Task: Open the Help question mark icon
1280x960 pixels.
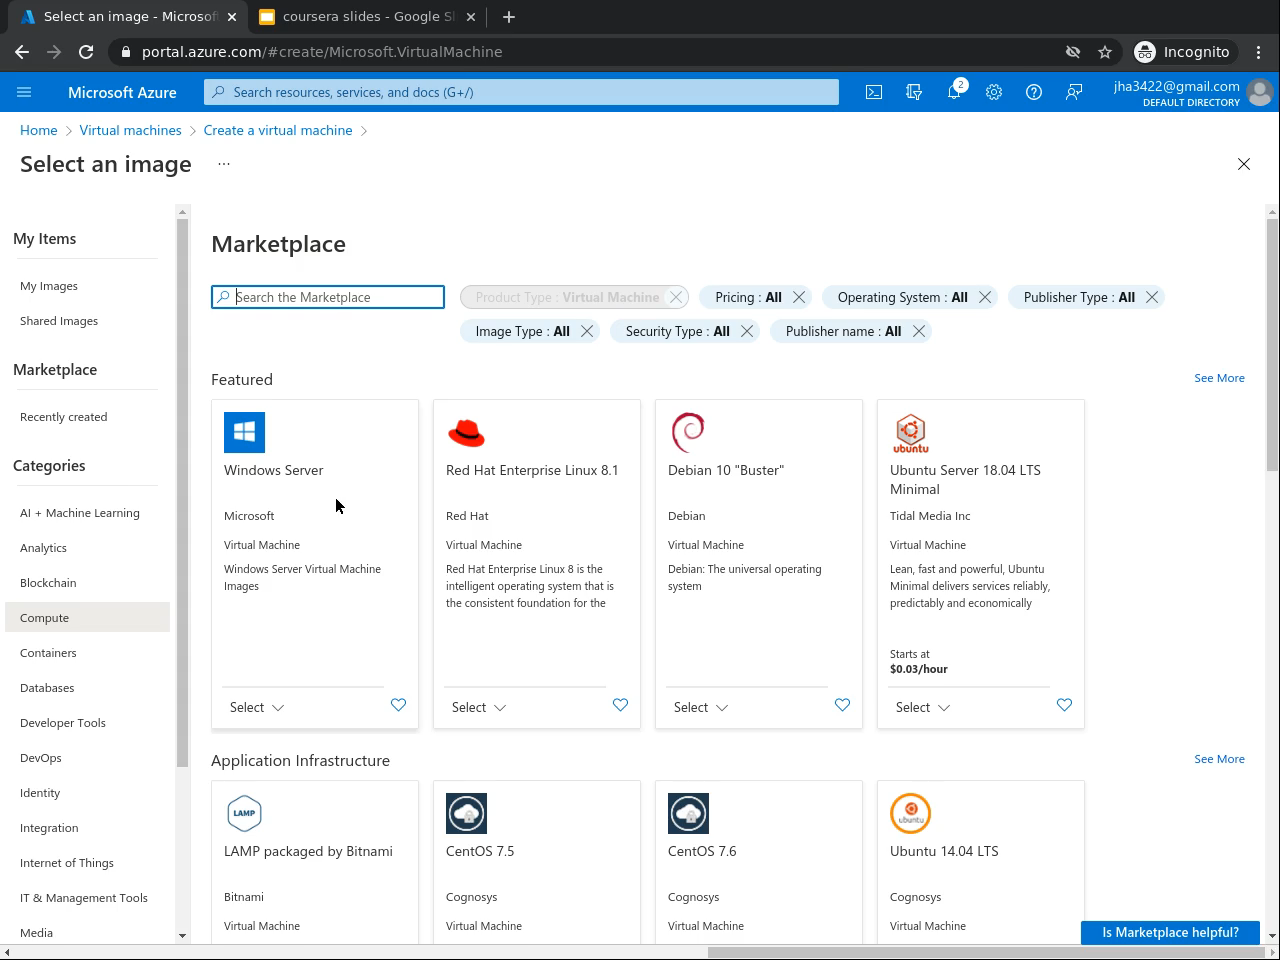Action: 1034,92
